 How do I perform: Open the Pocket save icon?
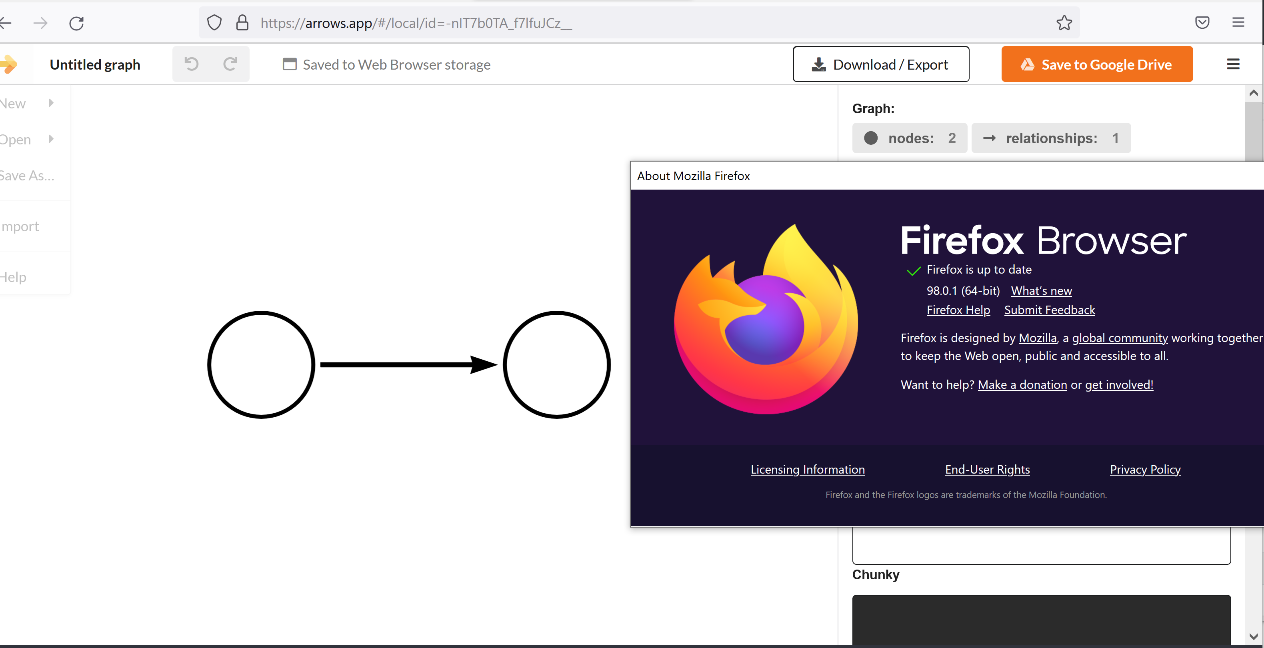1203,22
